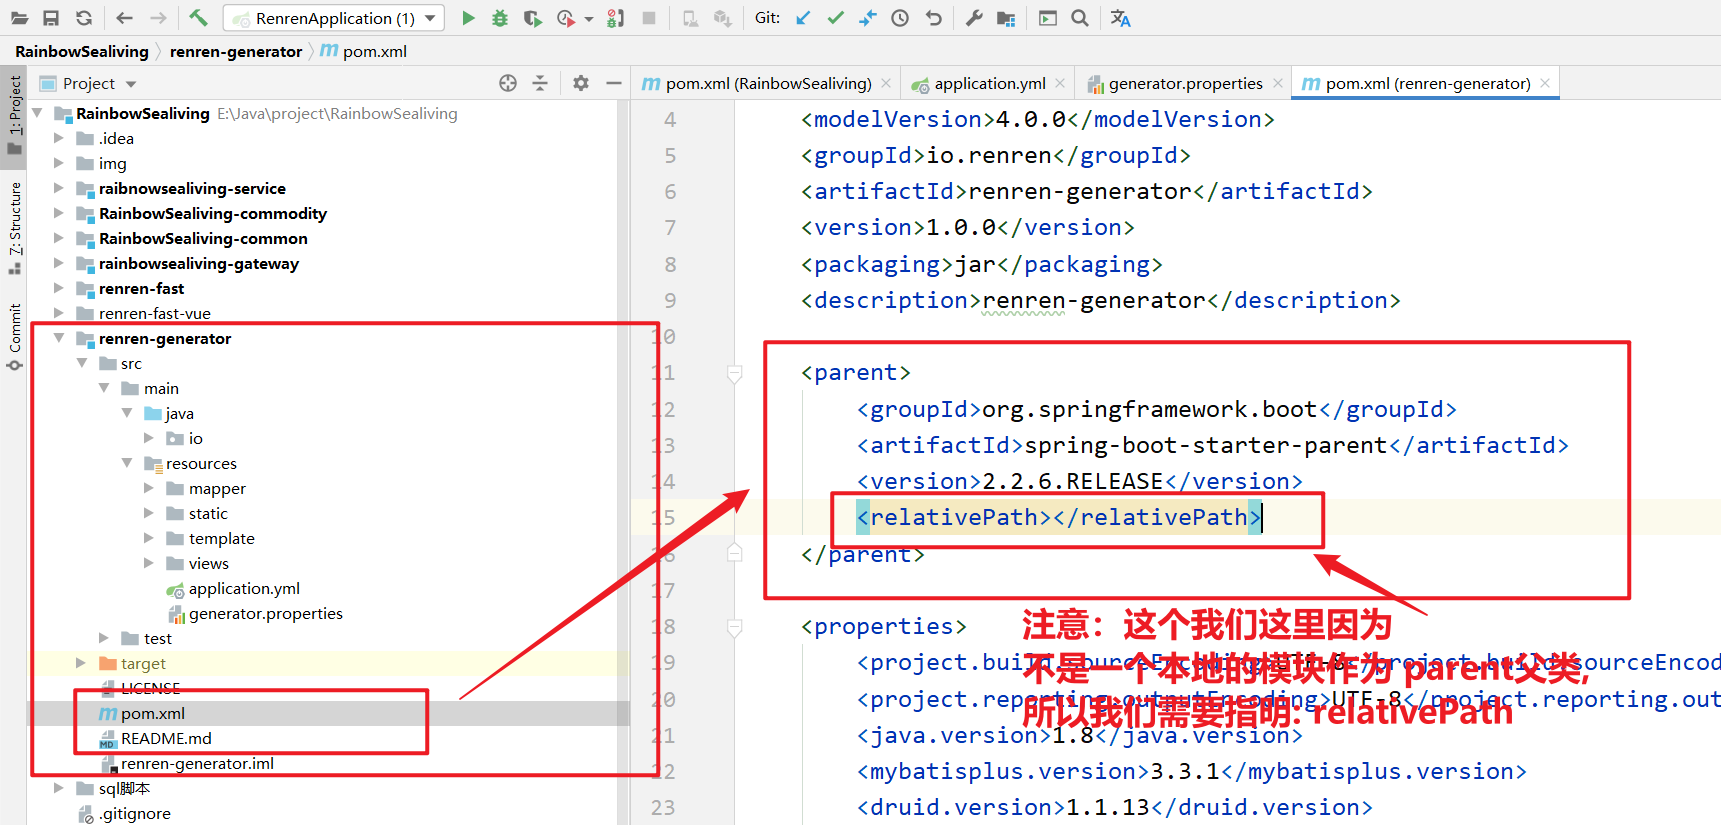Show Git history with the clock icon

point(900,18)
